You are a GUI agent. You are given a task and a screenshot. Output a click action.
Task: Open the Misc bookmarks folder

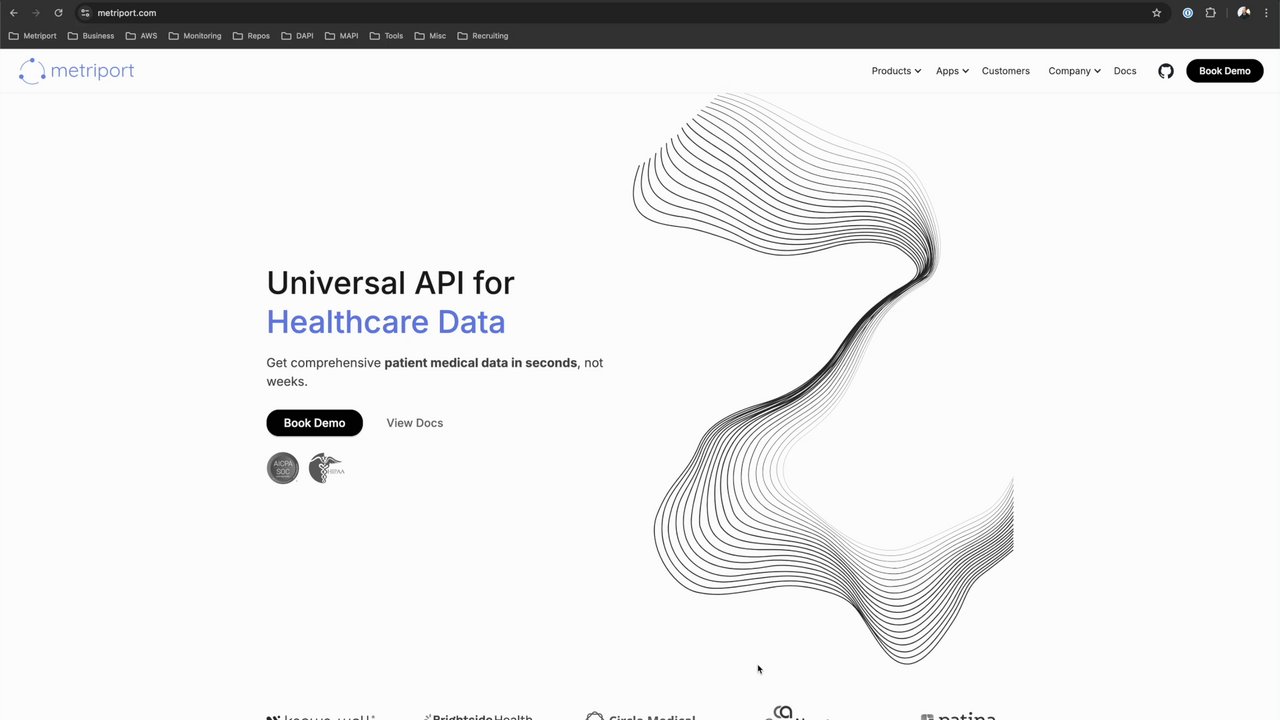point(430,36)
